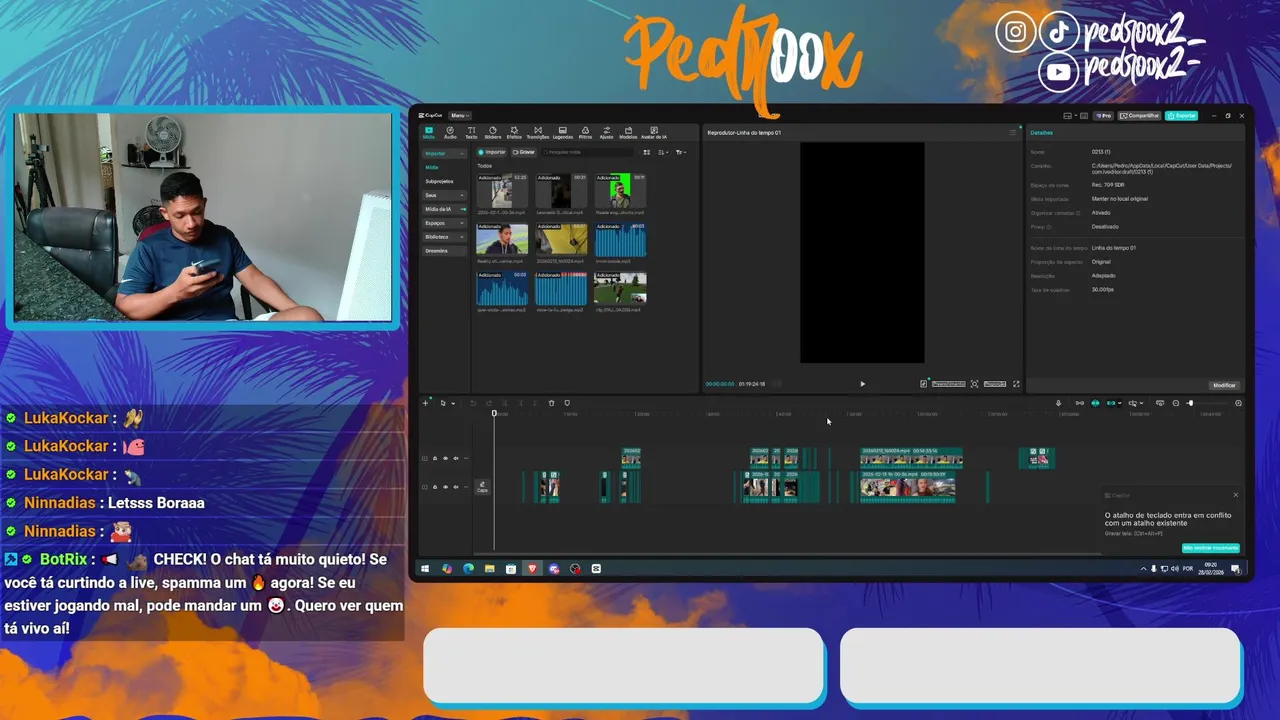The width and height of the screenshot is (1280, 720).
Task: Click the player fullscreen icon
Action: [x=1016, y=384]
